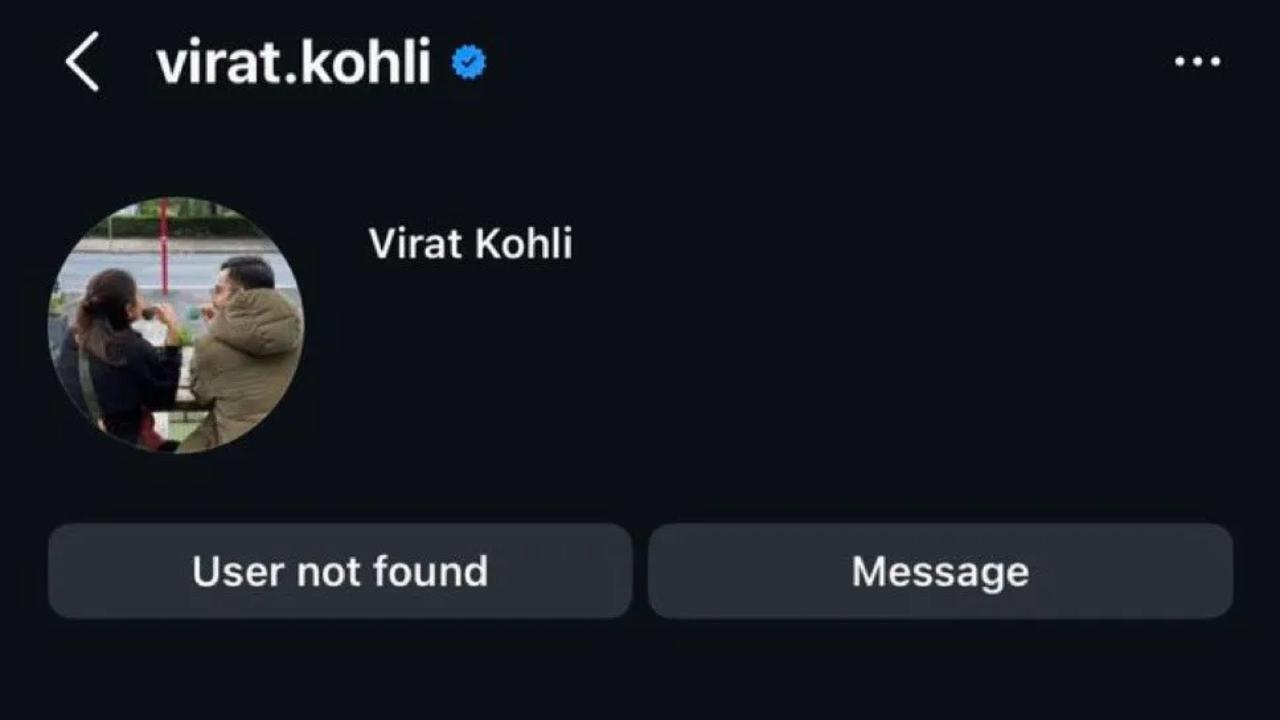Tap the username text in the header
Image resolution: width=1280 pixels, height=720 pixels.
coord(293,62)
